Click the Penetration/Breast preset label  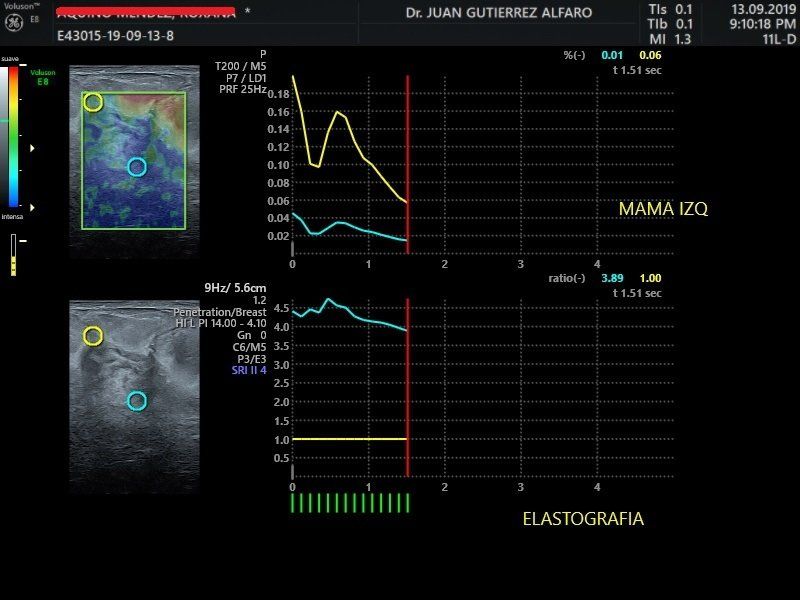(220, 312)
